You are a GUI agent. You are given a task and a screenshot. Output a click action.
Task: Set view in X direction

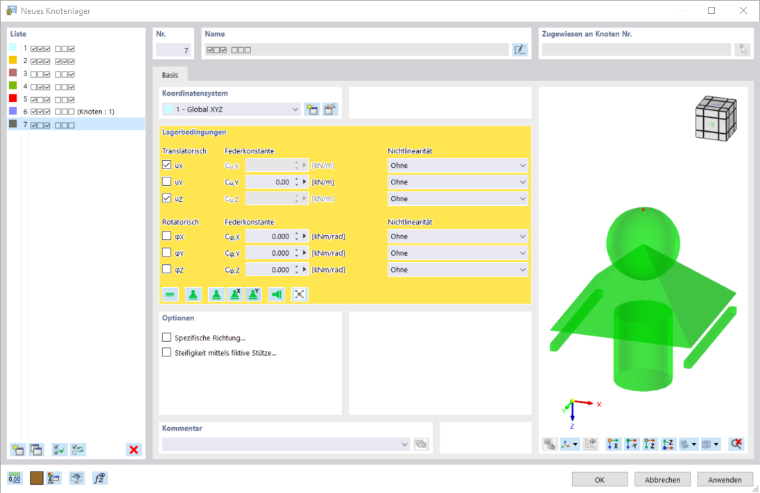[x=613, y=444]
